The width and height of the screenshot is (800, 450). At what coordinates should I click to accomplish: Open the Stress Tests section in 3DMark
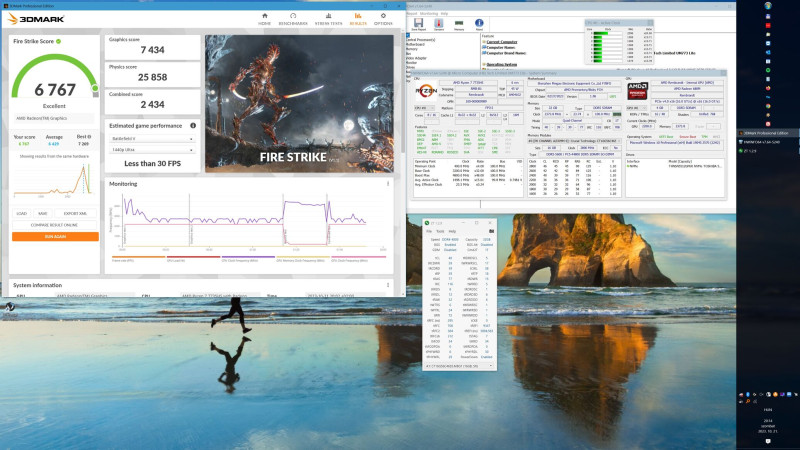[328, 19]
